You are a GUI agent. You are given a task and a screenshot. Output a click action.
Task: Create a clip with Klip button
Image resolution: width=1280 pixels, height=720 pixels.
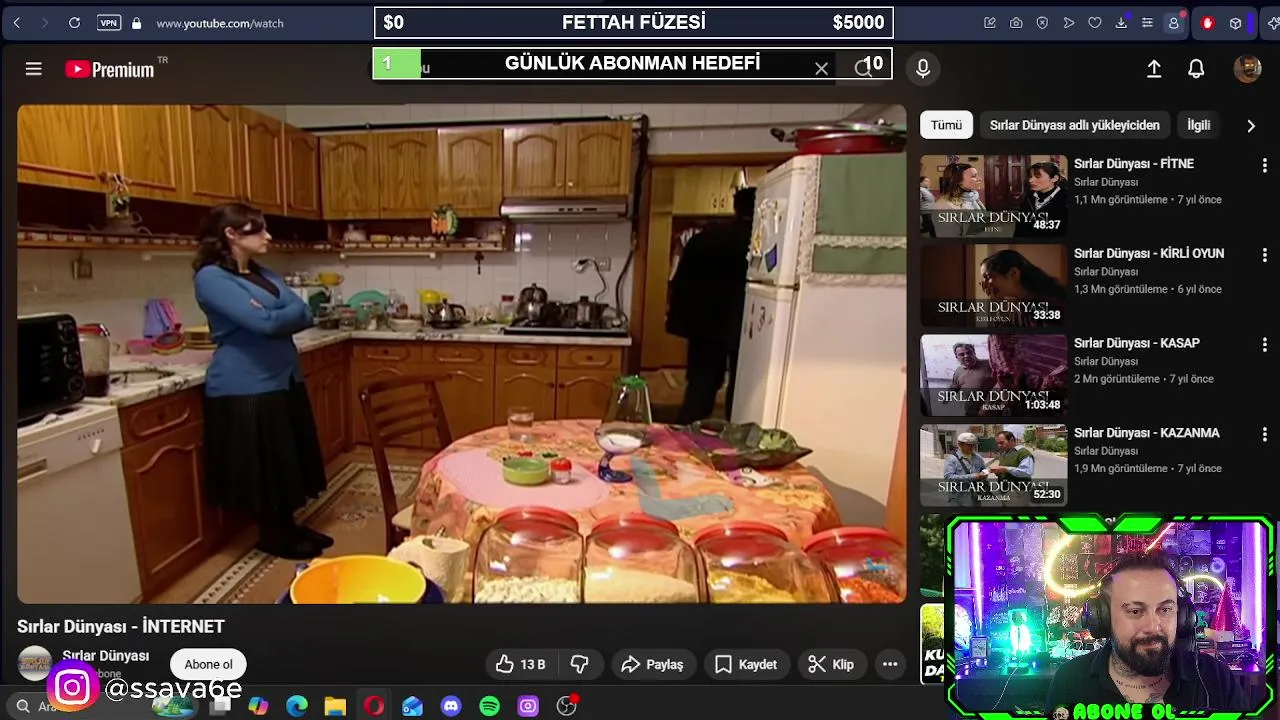coord(831,664)
